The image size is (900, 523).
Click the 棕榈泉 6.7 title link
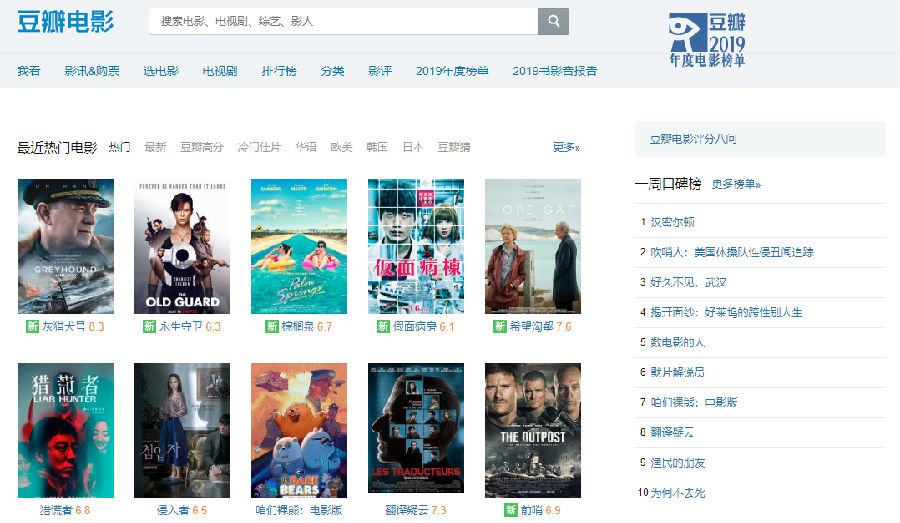306,326
